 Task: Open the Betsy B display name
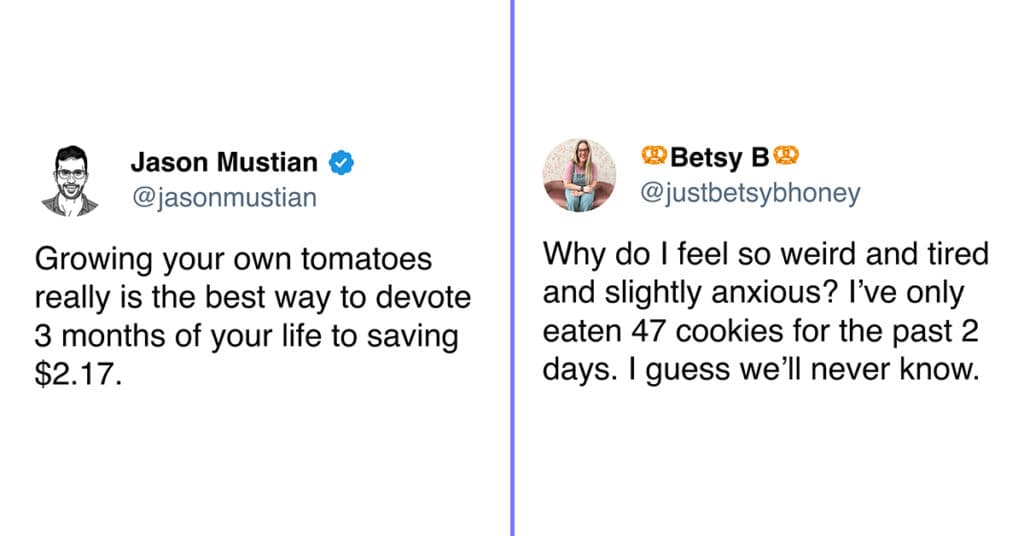tap(720, 157)
